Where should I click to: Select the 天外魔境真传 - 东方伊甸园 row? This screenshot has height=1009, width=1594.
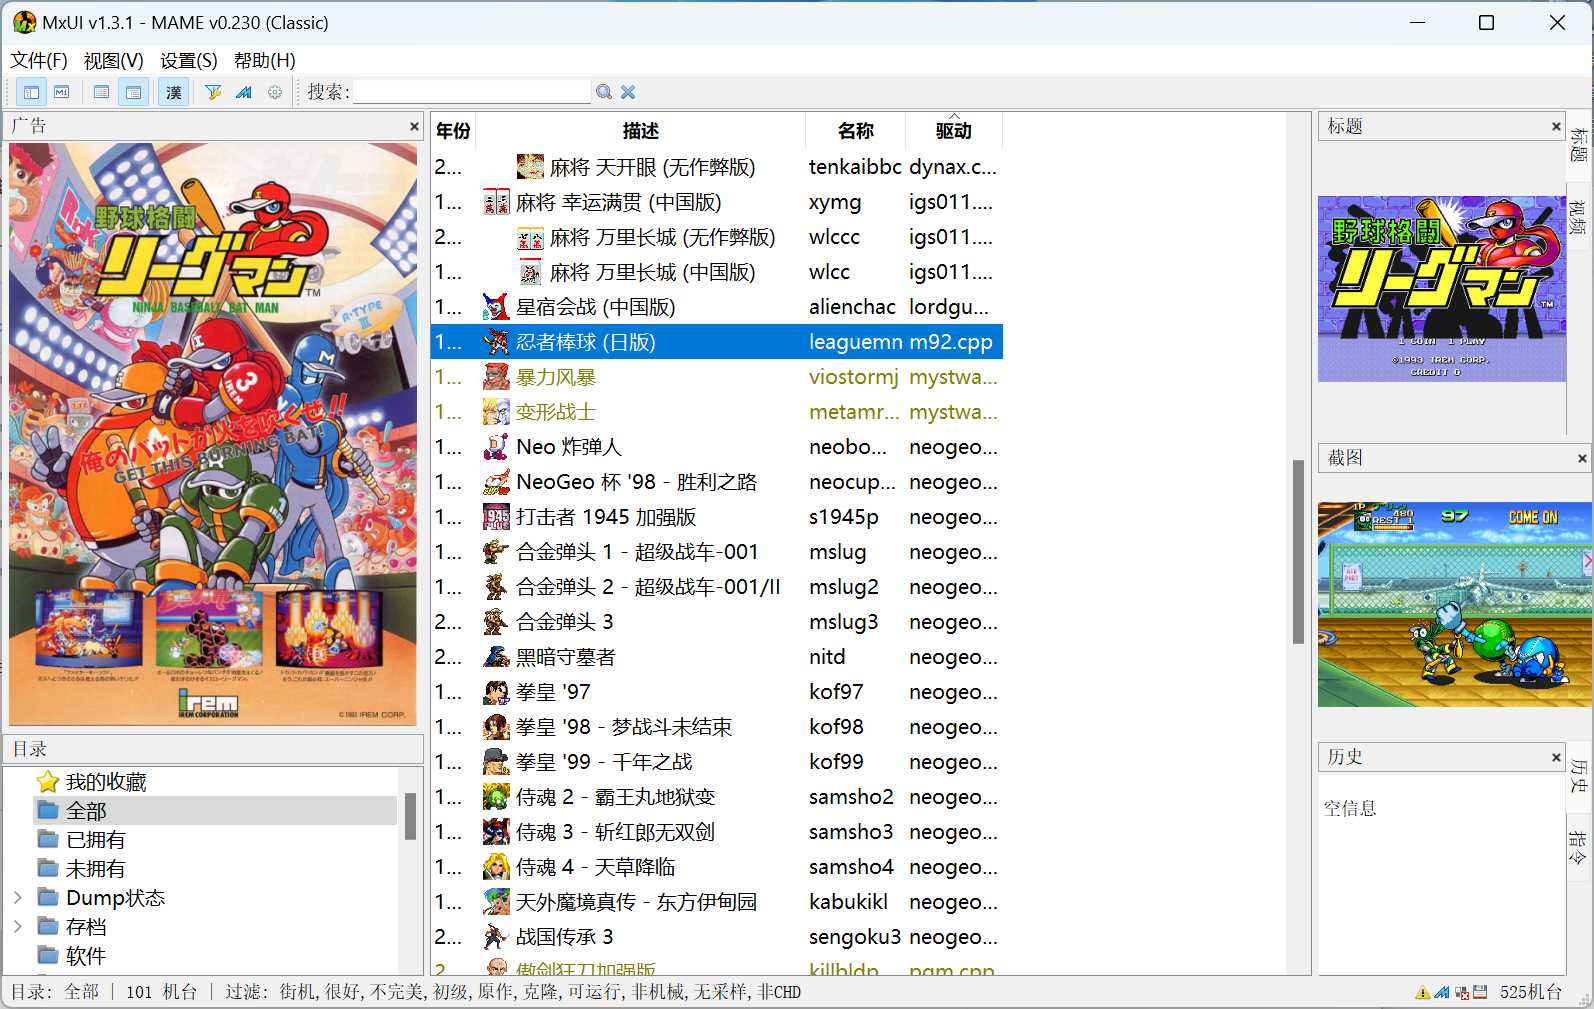tap(717, 902)
